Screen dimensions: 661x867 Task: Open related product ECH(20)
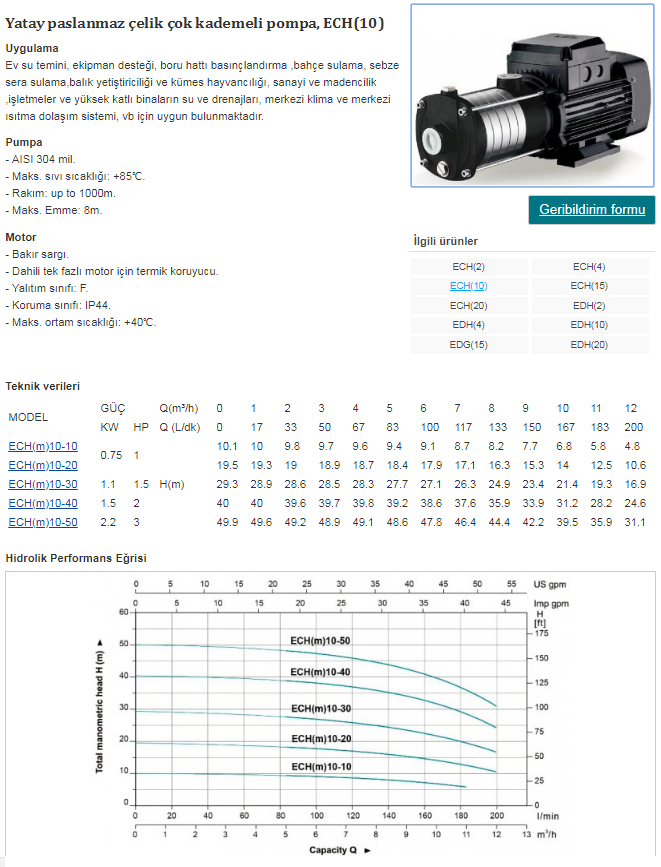(469, 306)
